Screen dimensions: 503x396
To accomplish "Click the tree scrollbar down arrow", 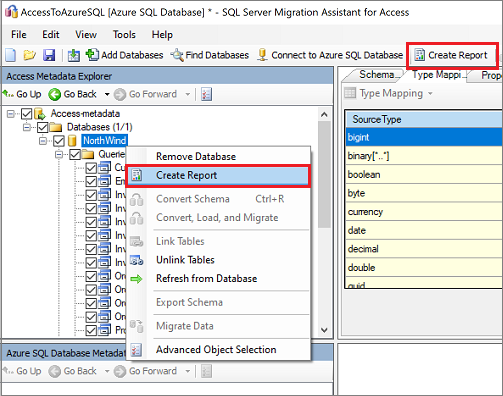I will point(324,330).
